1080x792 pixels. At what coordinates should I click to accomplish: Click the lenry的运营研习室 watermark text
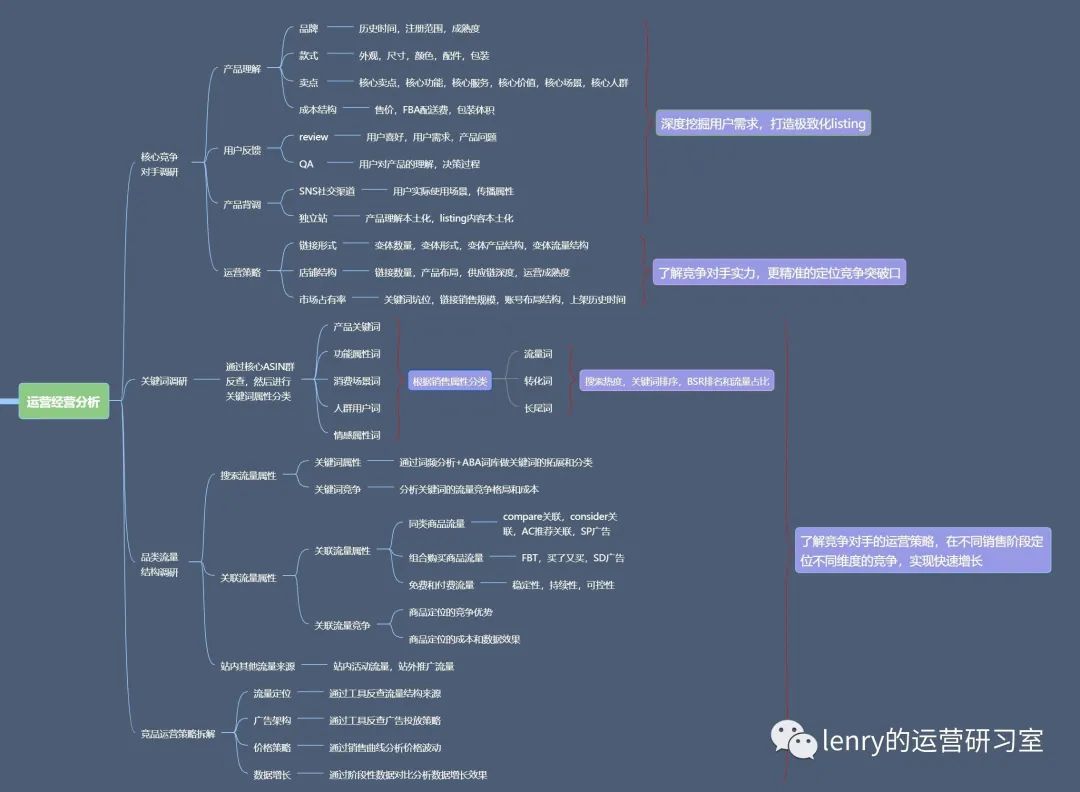tap(933, 741)
